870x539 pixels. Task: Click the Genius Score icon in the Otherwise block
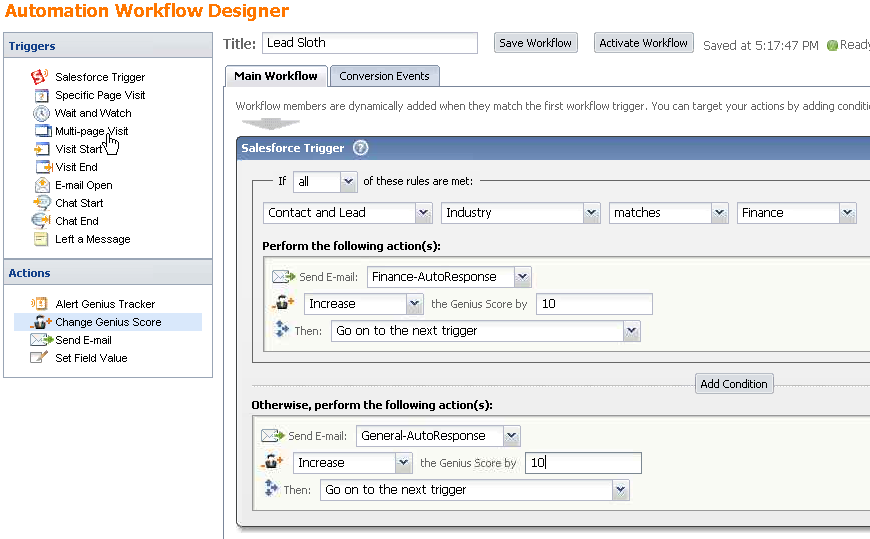(x=272, y=462)
